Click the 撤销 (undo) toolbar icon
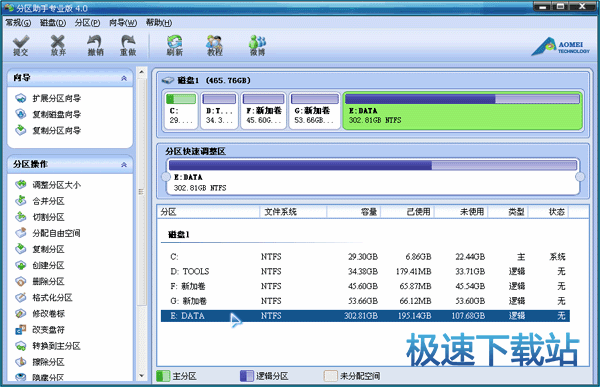 pos(95,46)
